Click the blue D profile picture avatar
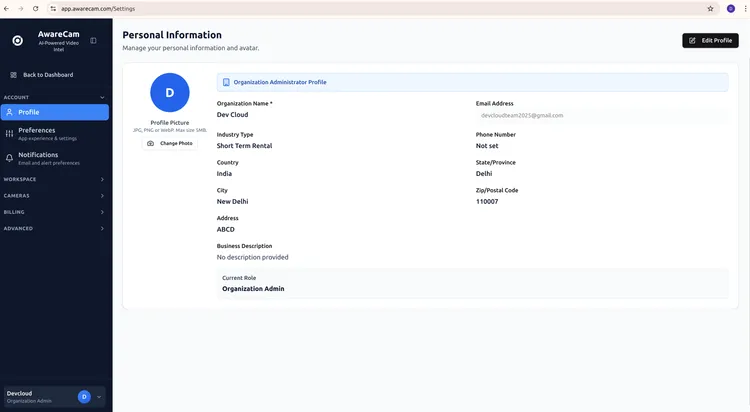Viewport: 750px width, 412px height. point(170,92)
